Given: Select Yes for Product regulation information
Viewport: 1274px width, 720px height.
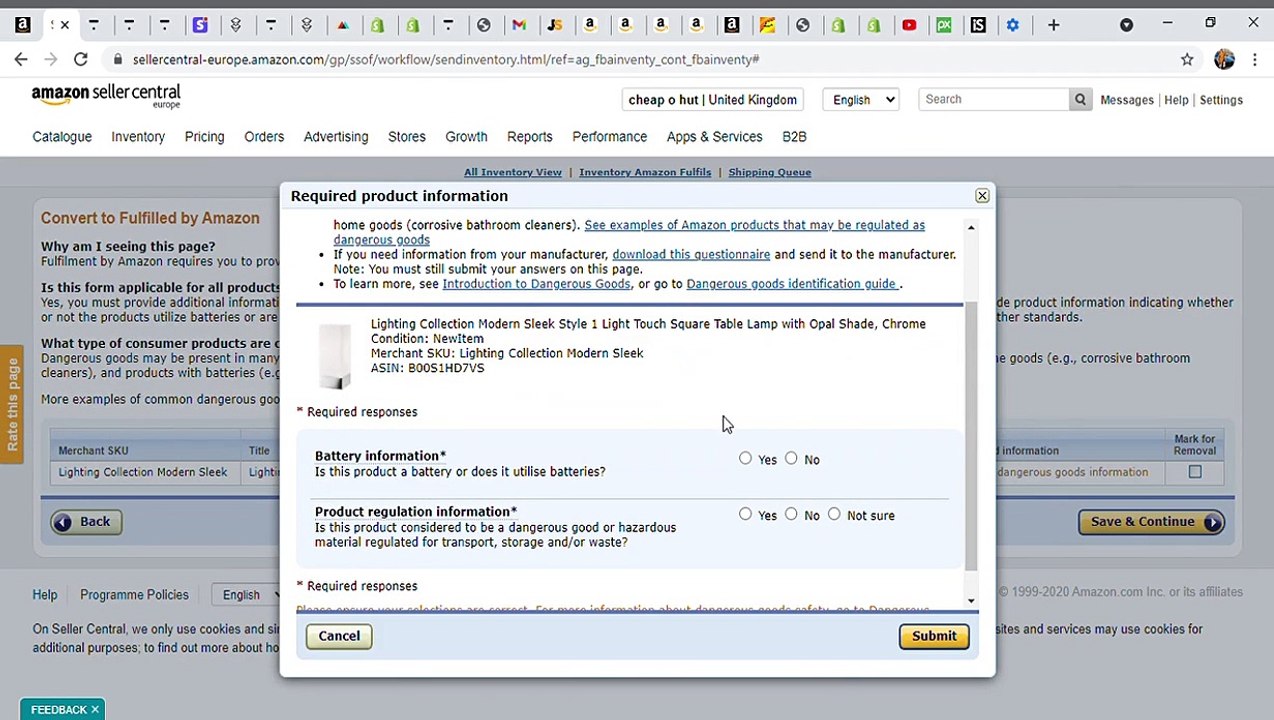Looking at the screenshot, I should [x=745, y=515].
